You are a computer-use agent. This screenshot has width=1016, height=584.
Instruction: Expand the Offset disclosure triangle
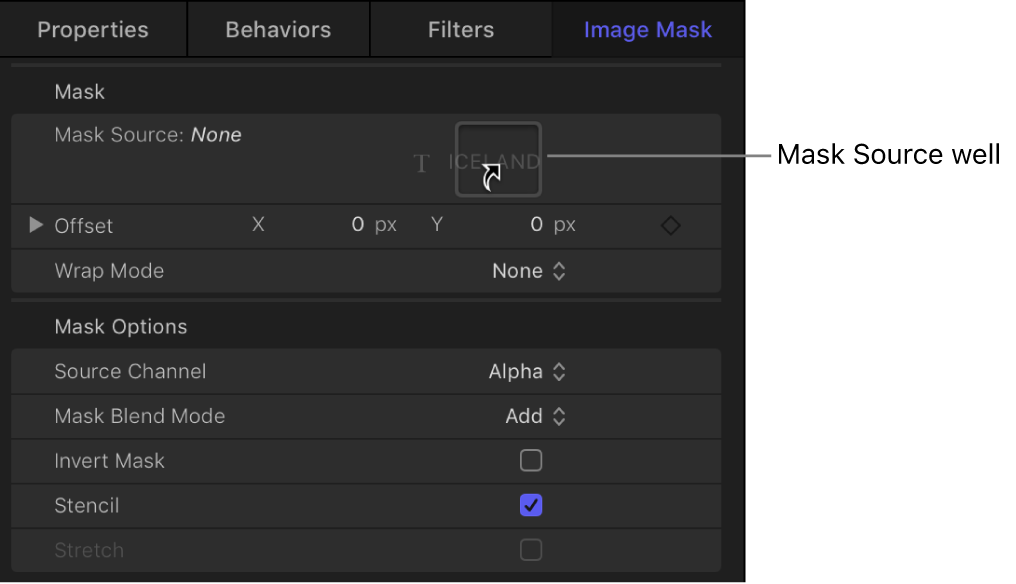click(35, 225)
